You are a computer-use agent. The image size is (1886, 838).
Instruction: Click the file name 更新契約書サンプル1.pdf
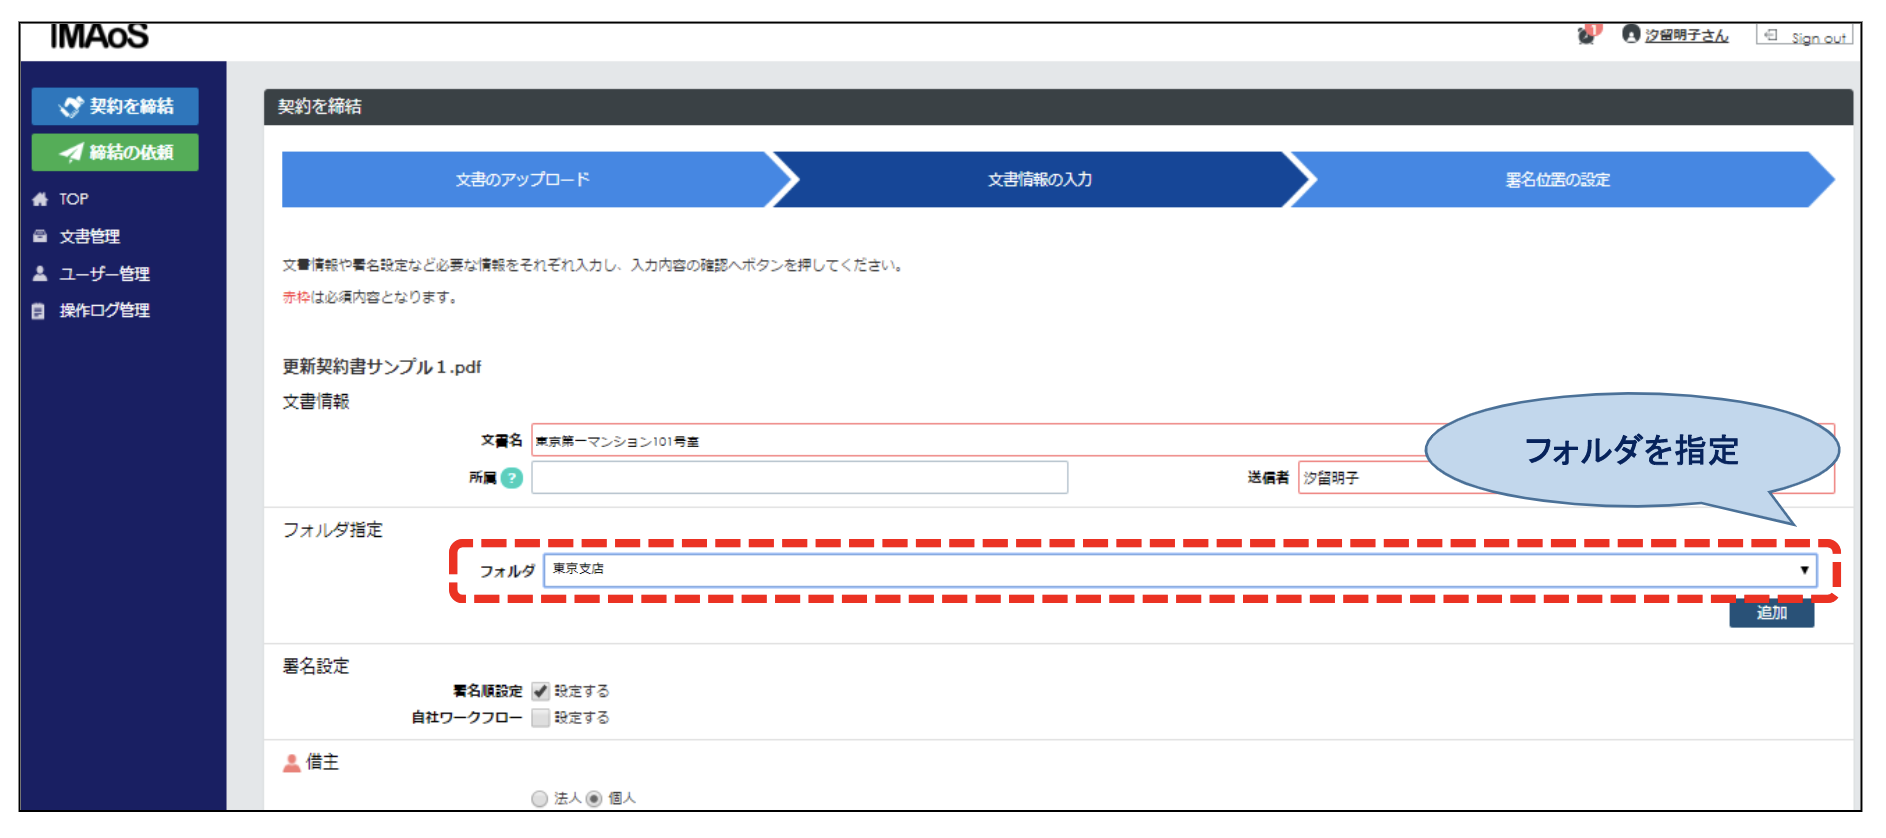click(x=382, y=367)
